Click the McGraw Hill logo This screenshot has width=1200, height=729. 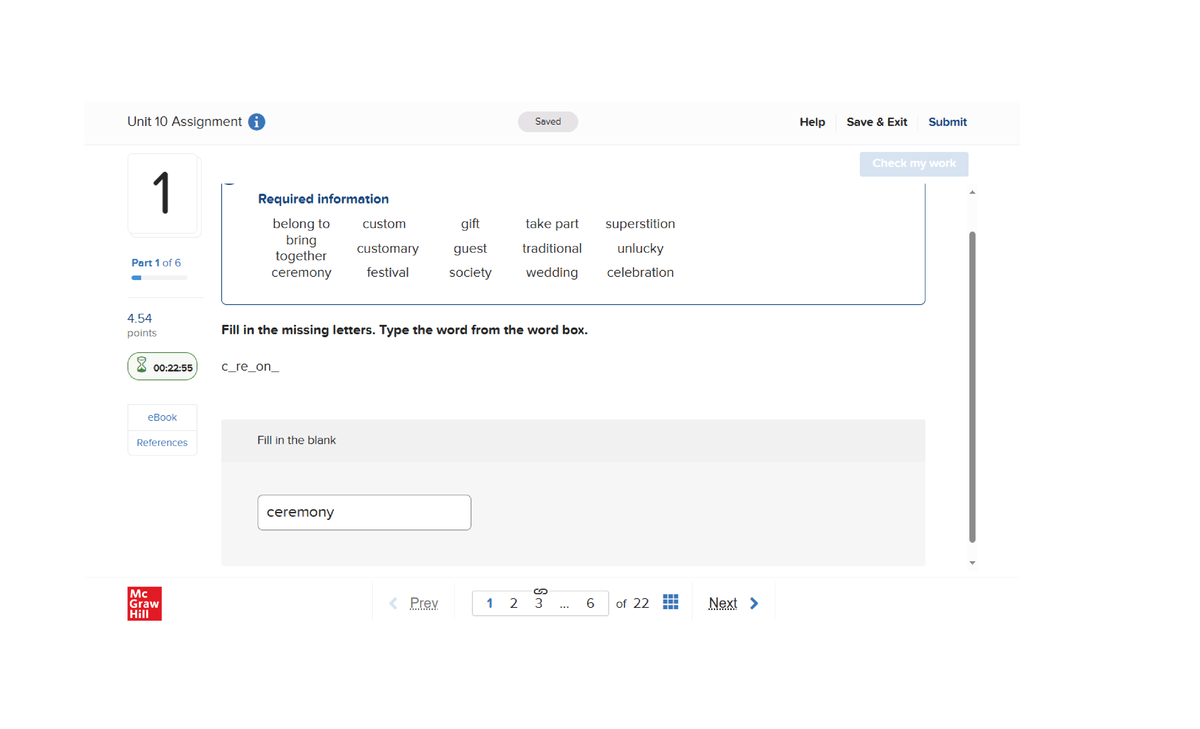[143, 603]
